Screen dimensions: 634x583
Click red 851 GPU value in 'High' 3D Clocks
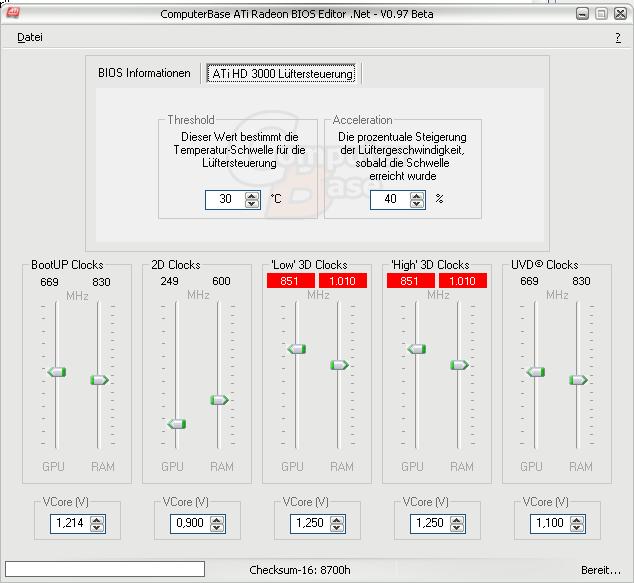[411, 281]
